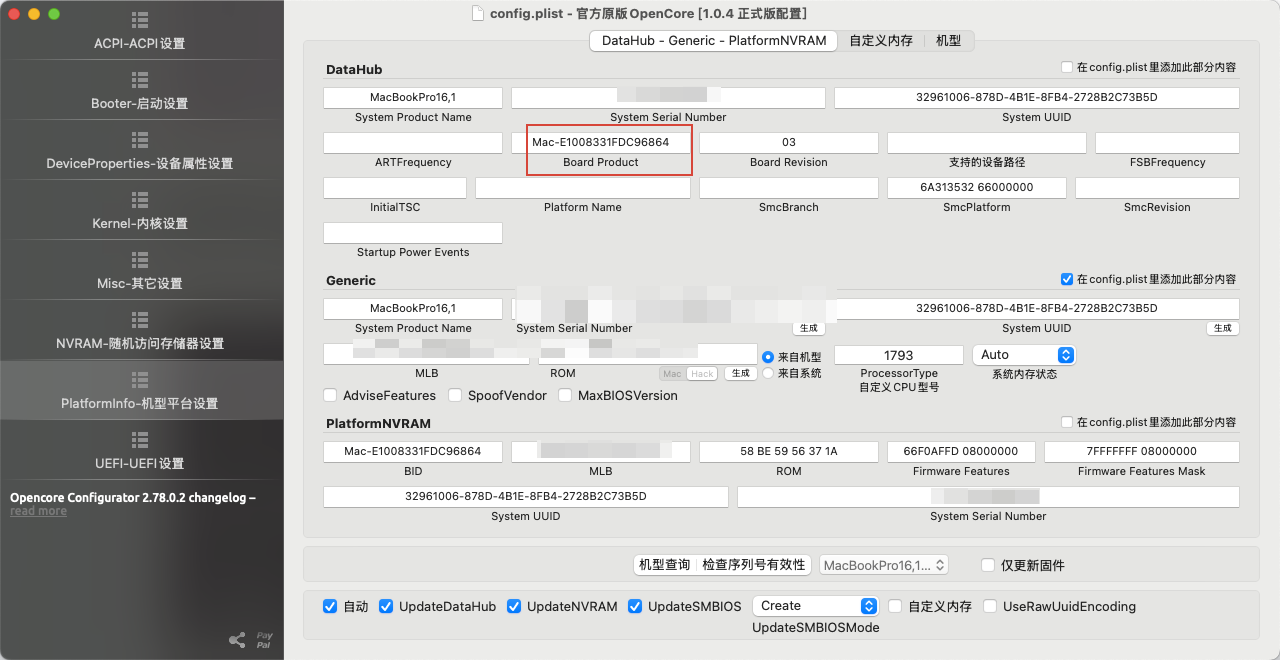The image size is (1280, 660).
Task: Select the NVRAM sidebar list icon
Action: pos(140,320)
